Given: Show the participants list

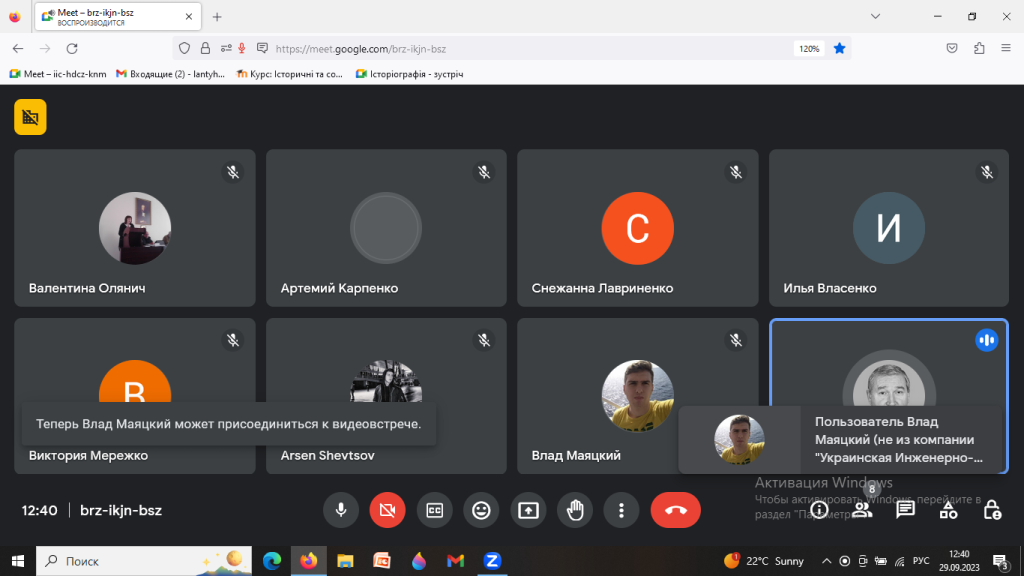Looking at the screenshot, I should [x=862, y=510].
